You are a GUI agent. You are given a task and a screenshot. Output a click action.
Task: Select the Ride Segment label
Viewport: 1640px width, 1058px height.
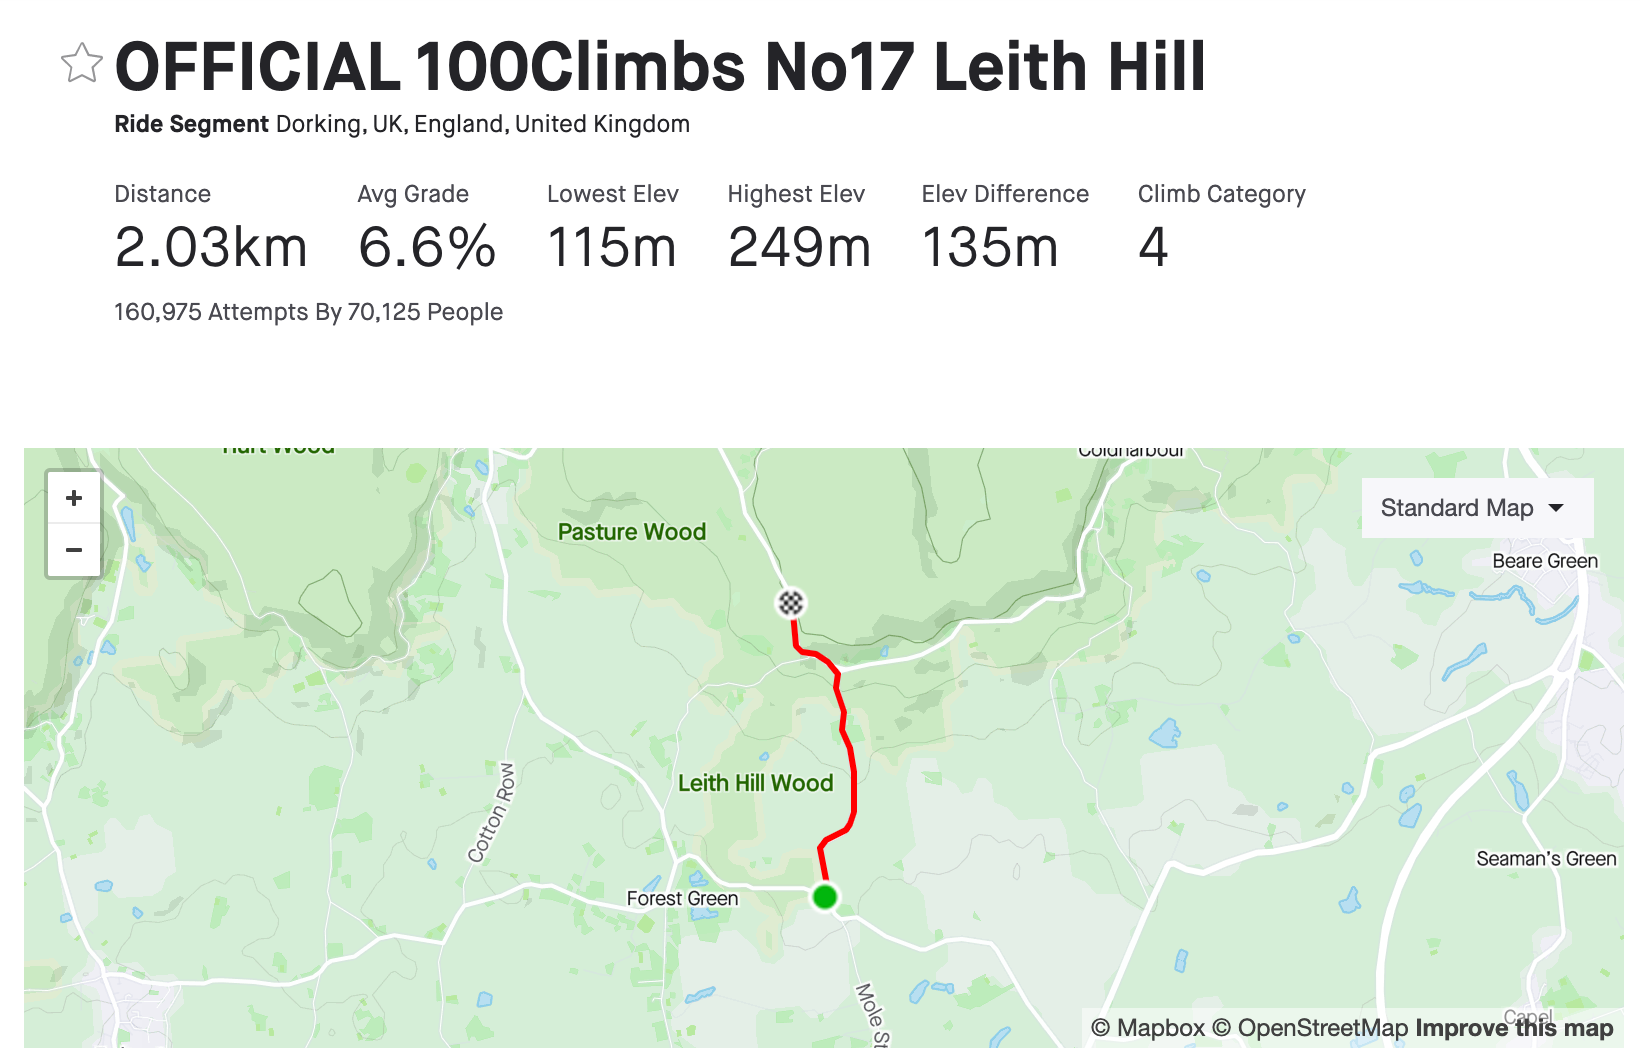click(x=190, y=124)
